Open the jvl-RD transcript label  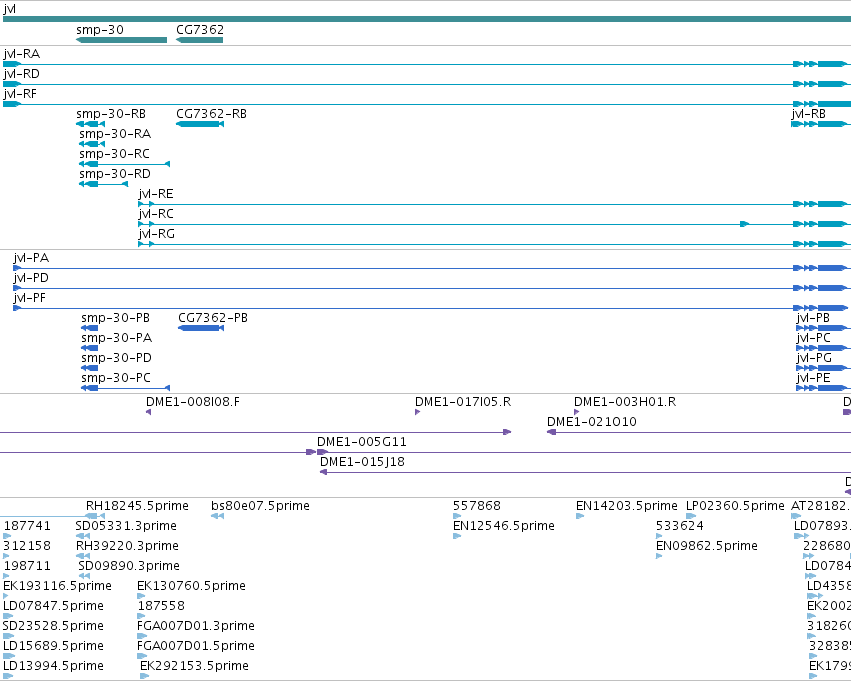pos(22,74)
